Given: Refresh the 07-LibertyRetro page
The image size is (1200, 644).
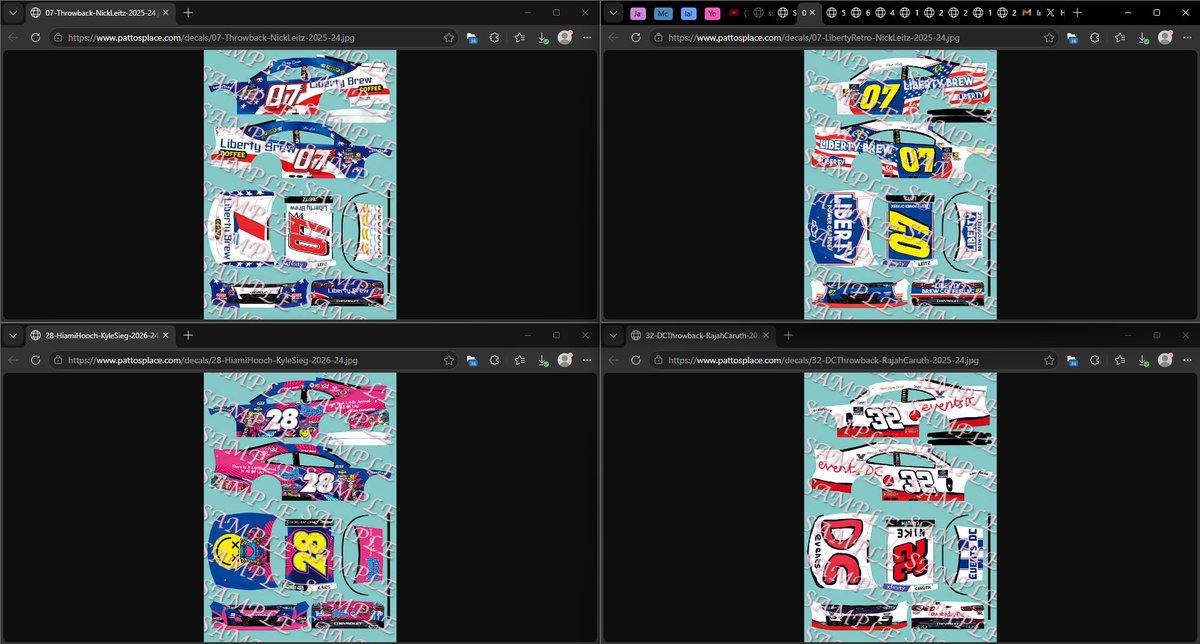Looking at the screenshot, I should pos(636,37).
